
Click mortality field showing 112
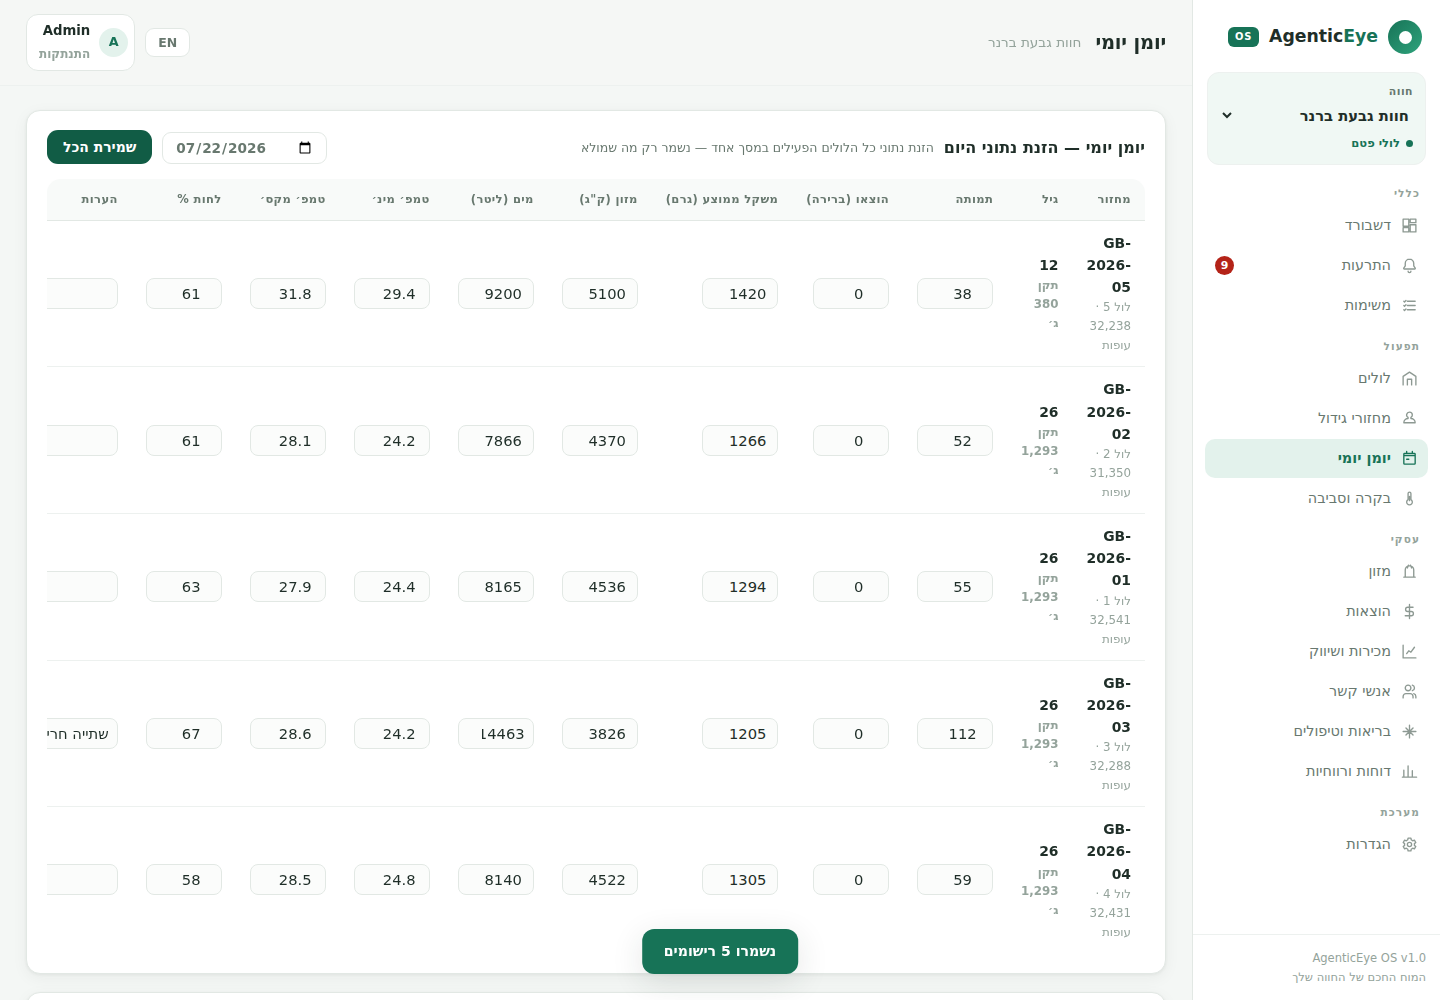(955, 734)
